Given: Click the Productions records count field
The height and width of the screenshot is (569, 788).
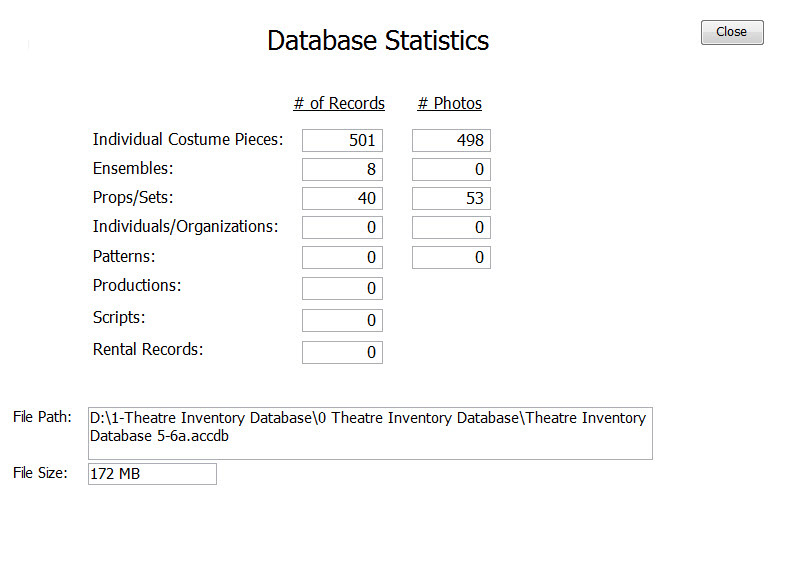Looking at the screenshot, I should tap(342, 289).
